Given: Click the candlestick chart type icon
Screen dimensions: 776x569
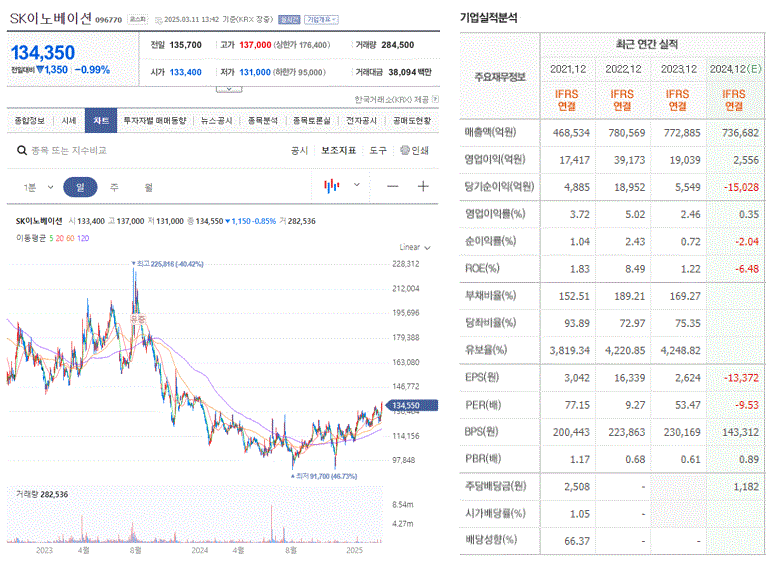Looking at the screenshot, I should (332, 186).
